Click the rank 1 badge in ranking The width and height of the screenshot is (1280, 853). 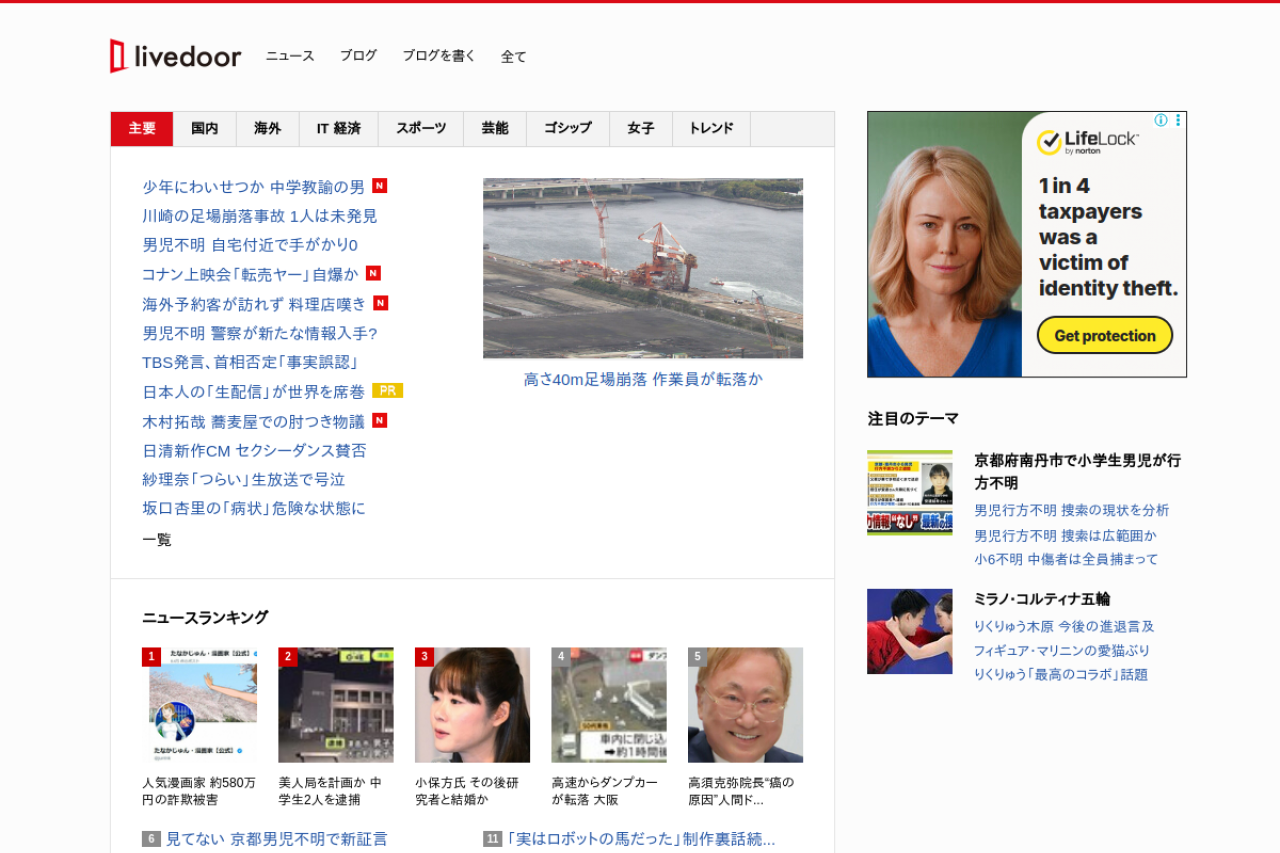[x=151, y=657]
